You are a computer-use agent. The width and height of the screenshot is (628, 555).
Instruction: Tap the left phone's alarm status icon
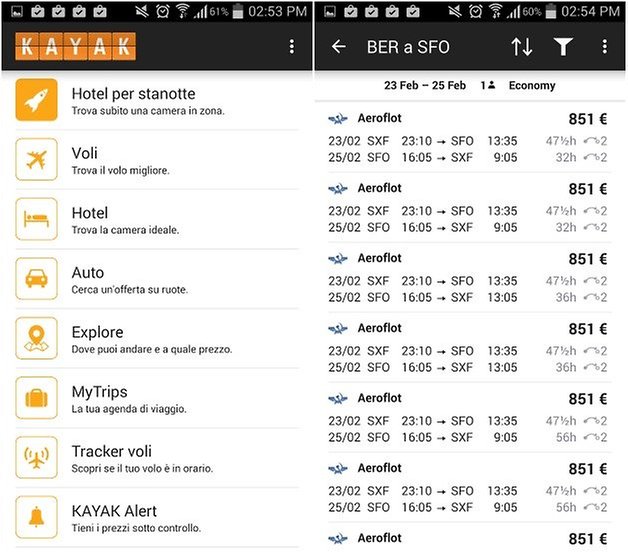coord(163,11)
